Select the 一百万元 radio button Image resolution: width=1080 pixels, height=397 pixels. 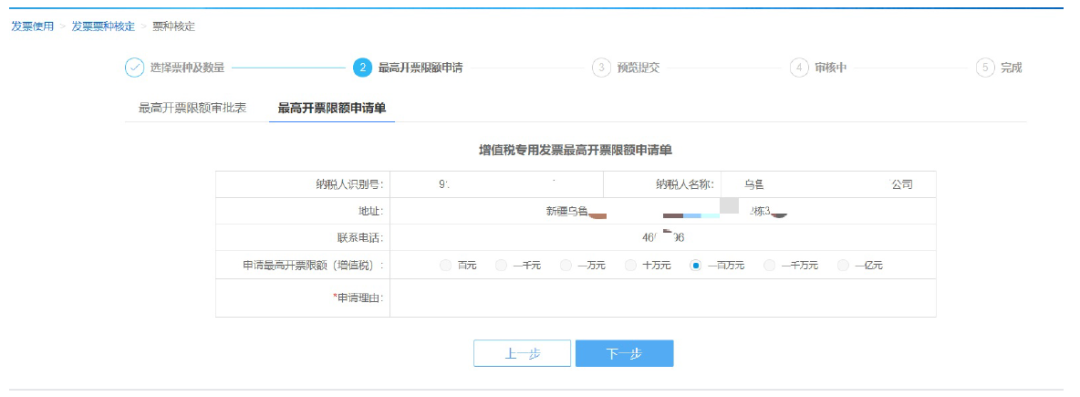click(696, 265)
